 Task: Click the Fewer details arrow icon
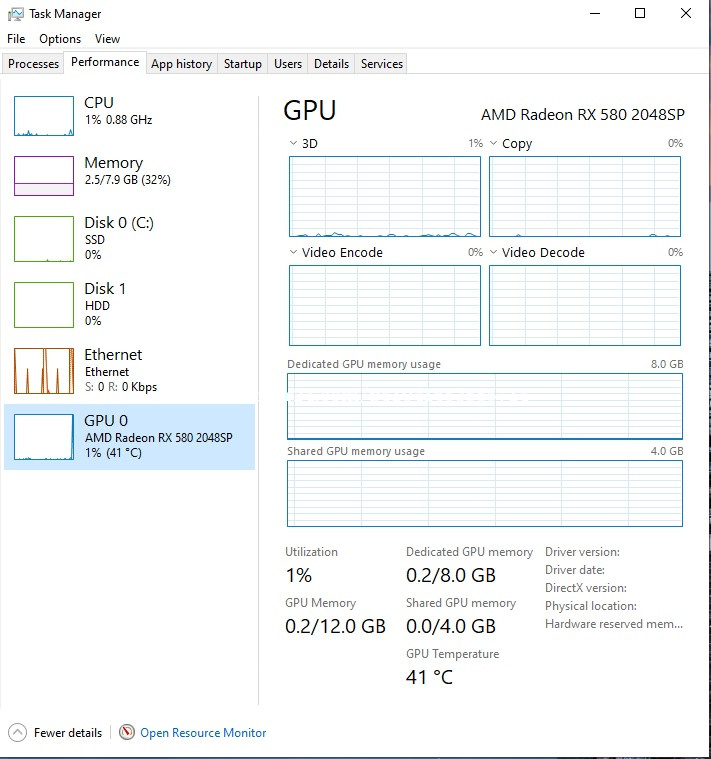pos(16,733)
